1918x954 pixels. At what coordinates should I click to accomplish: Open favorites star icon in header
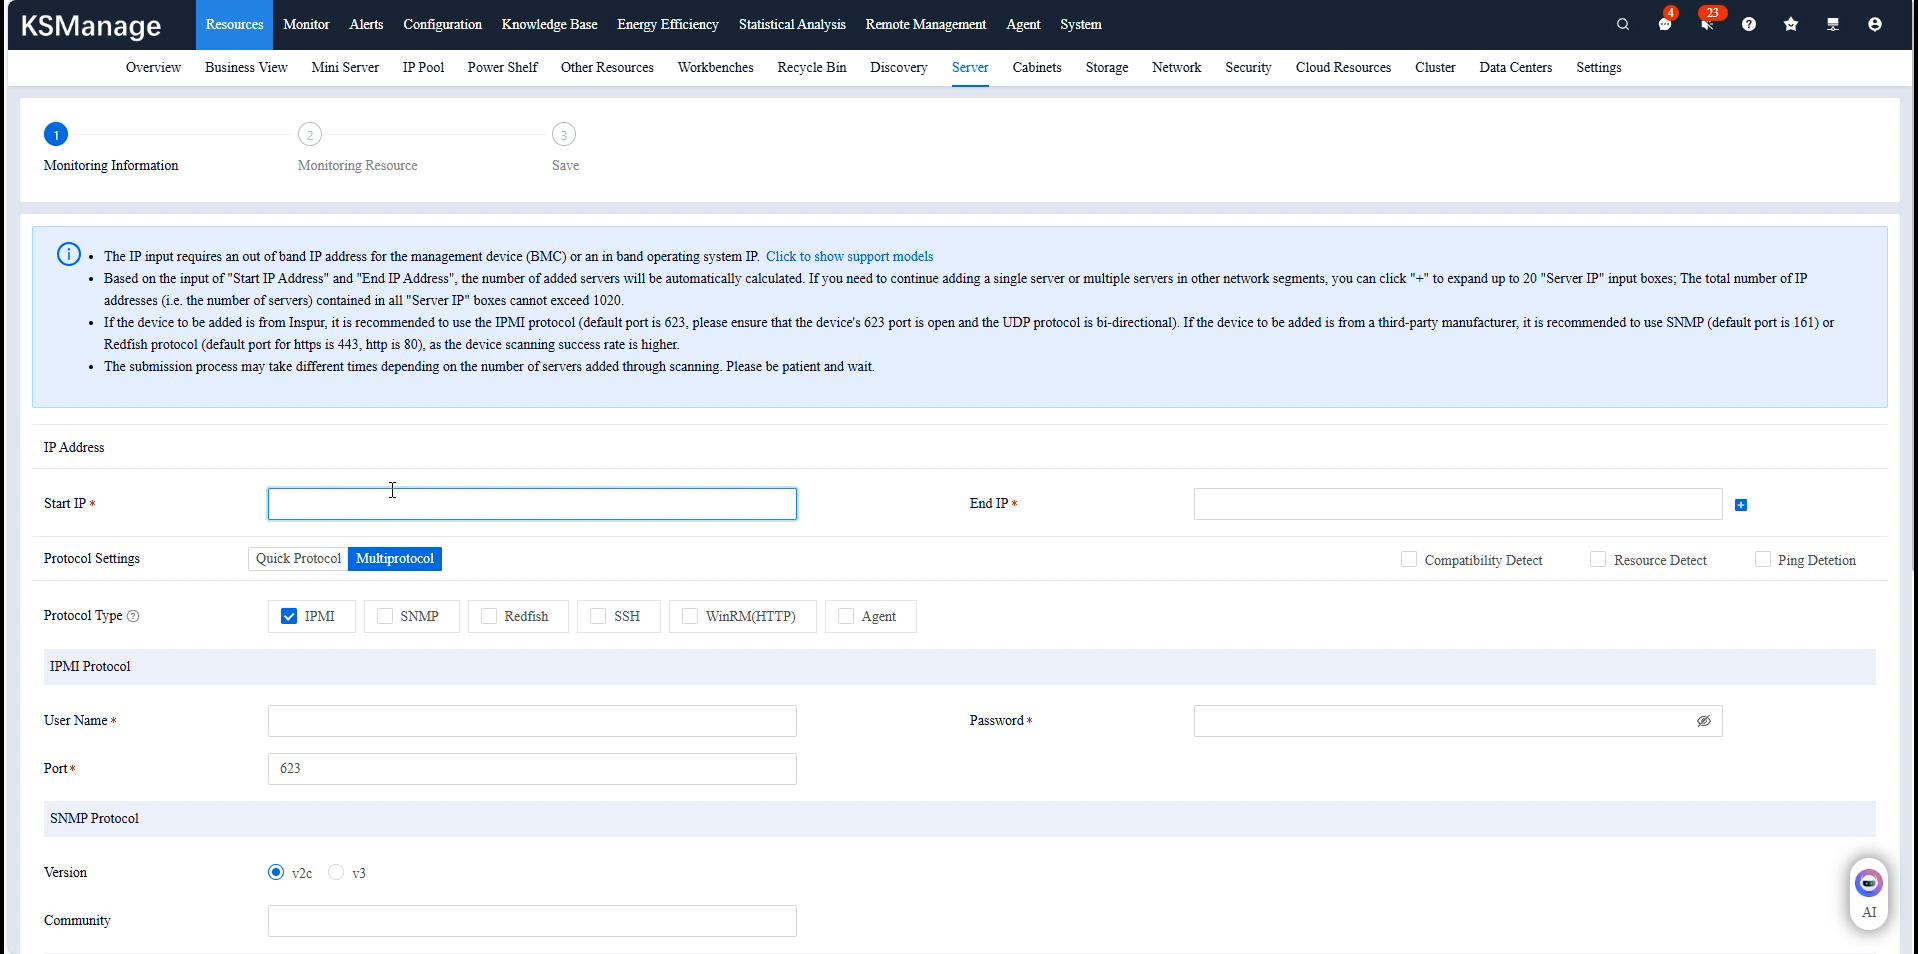click(x=1790, y=24)
